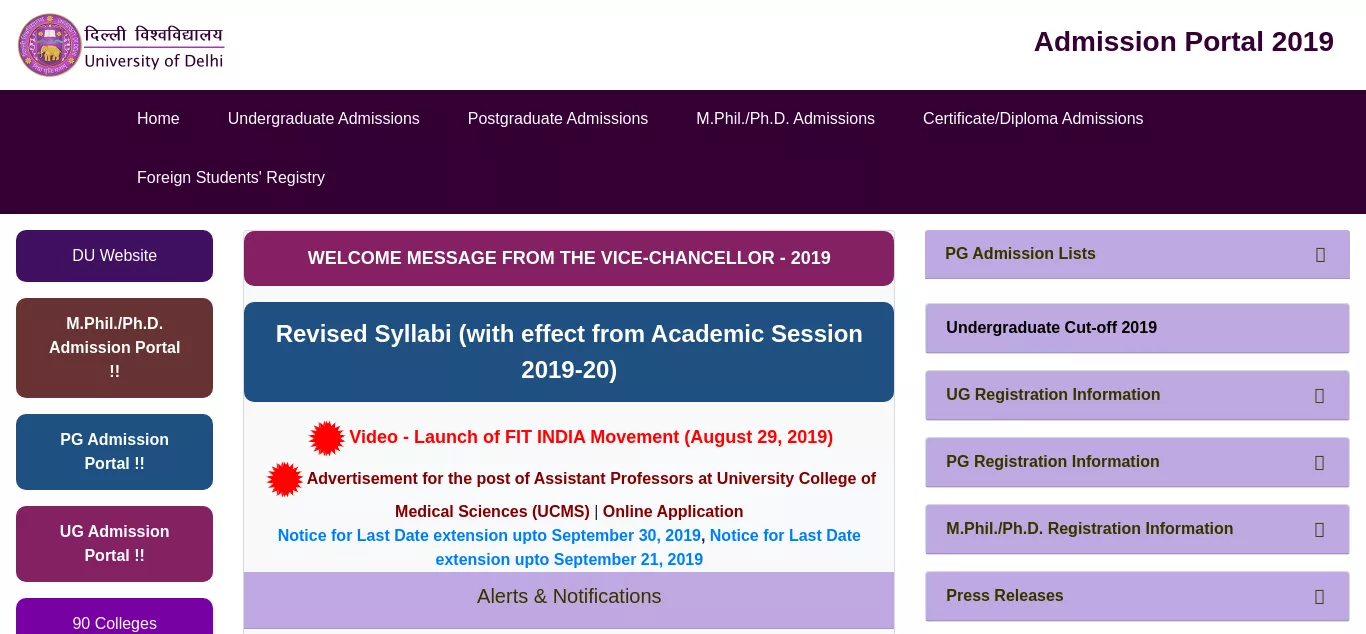
Task: Open Undergraduate Admissions menu item
Action: point(324,119)
